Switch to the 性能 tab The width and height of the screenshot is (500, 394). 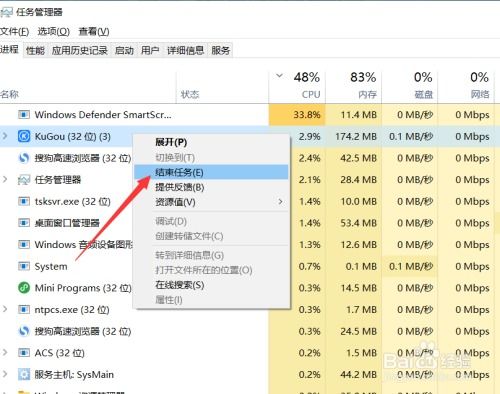[35, 50]
